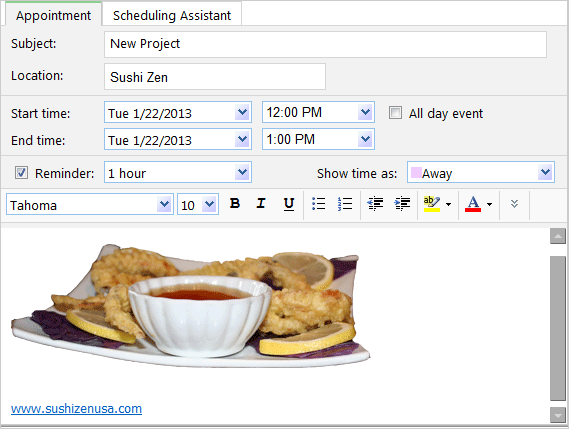Image resolution: width=569 pixels, height=429 pixels.
Task: Apply underline formatting
Action: (x=288, y=204)
